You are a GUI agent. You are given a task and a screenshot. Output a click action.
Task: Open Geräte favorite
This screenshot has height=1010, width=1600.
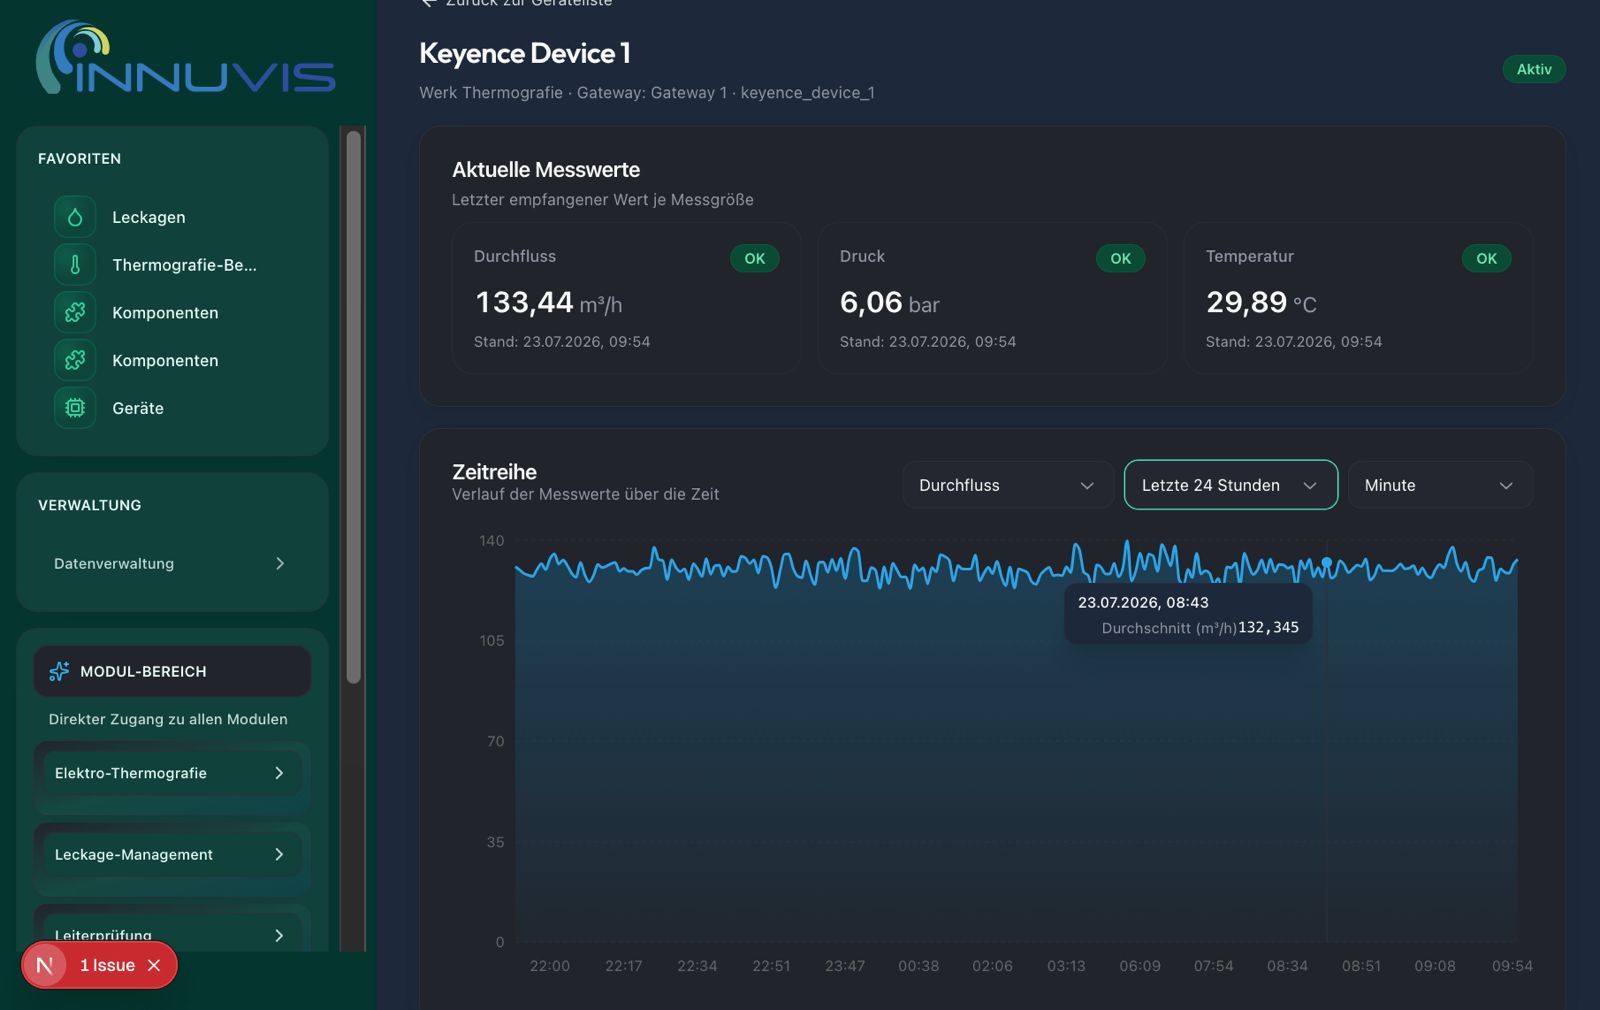point(172,408)
